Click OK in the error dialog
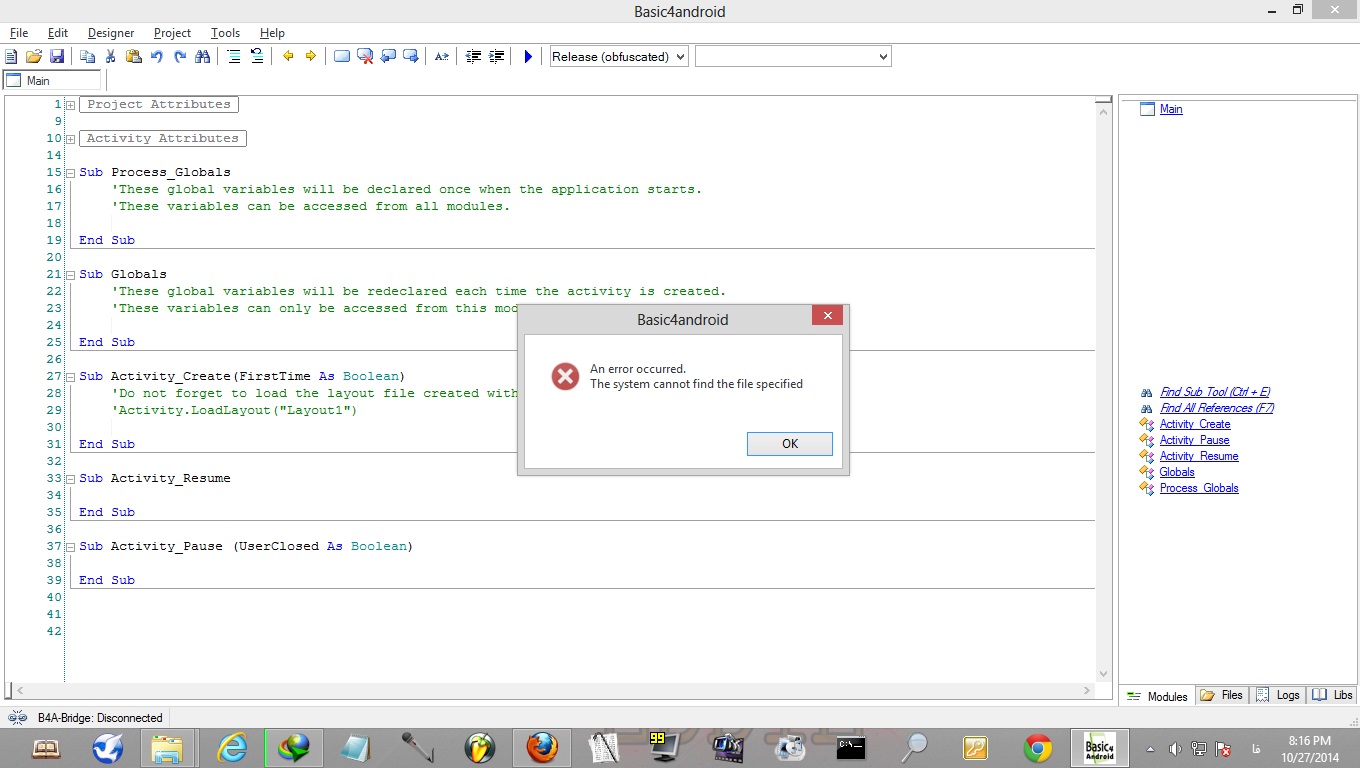Image resolution: width=1360 pixels, height=768 pixels. coord(789,443)
